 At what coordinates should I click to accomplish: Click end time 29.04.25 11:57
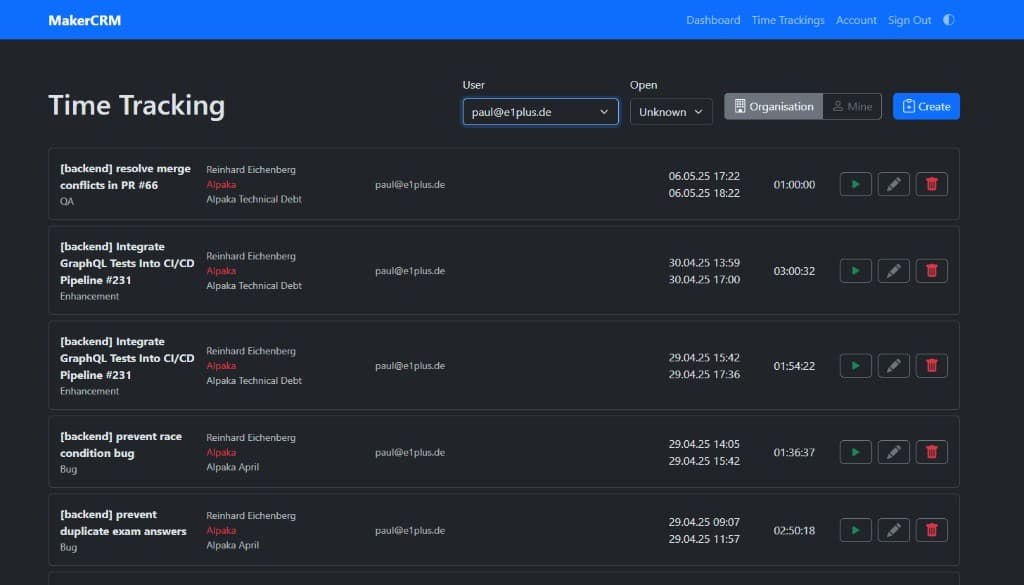(x=704, y=539)
